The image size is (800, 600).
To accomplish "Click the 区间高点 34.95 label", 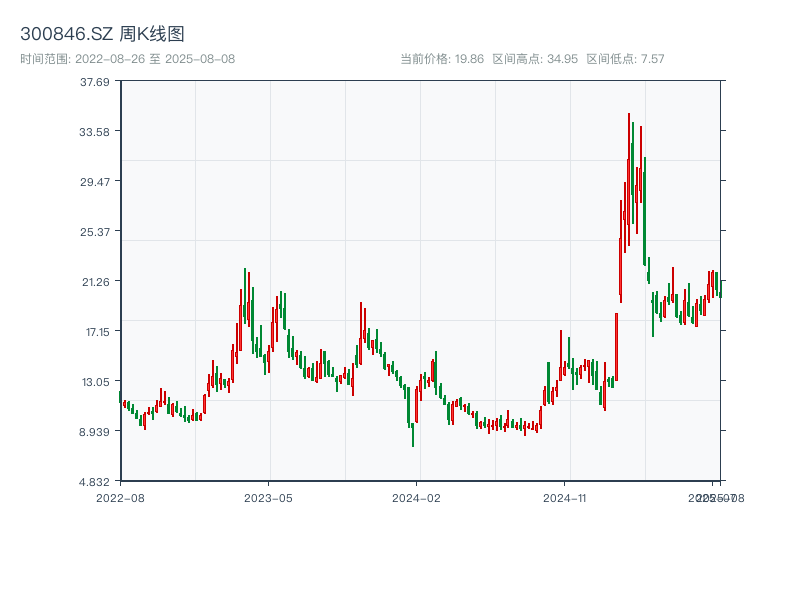I will coord(535,59).
